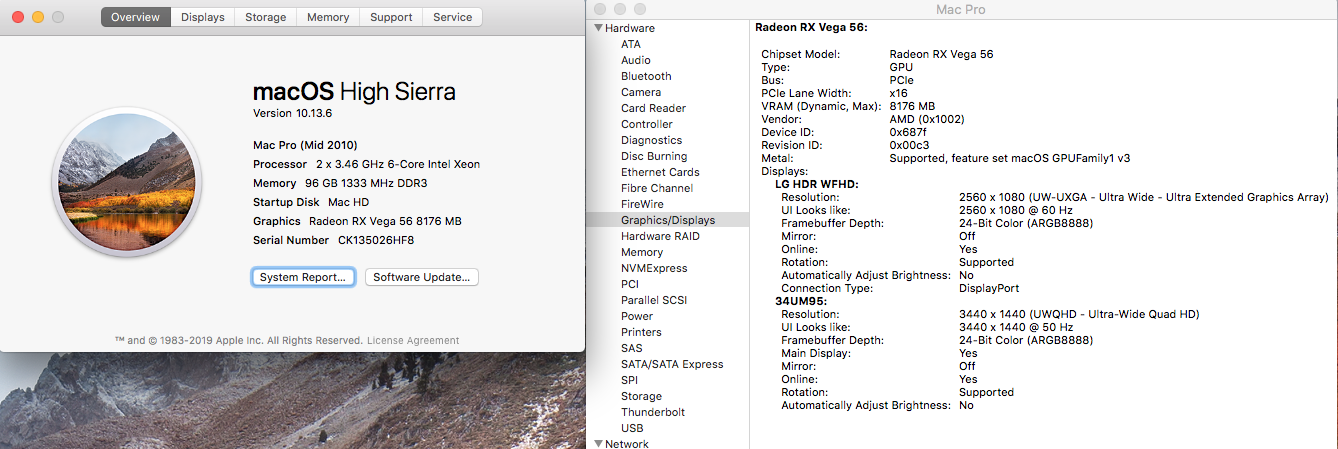
Task: Click the Mac Pro (Mid 2010) model text
Action: tap(305, 145)
